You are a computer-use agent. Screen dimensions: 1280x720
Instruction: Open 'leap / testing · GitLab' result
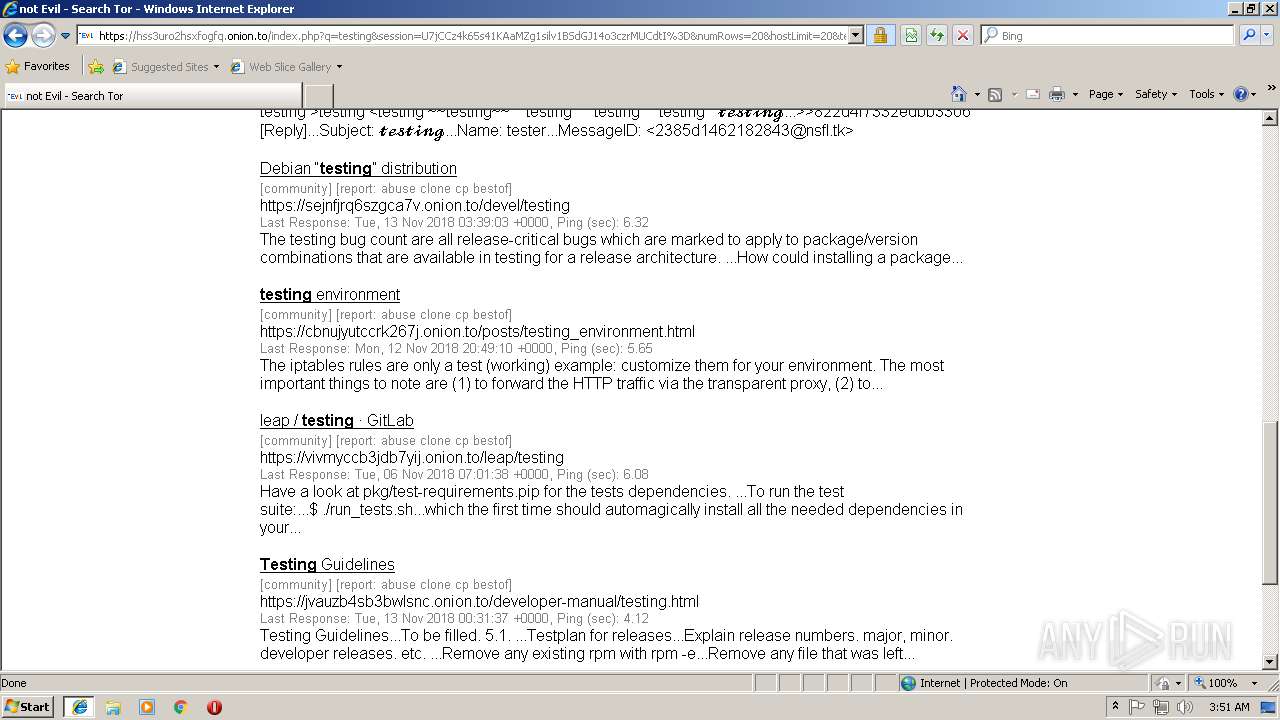337,420
